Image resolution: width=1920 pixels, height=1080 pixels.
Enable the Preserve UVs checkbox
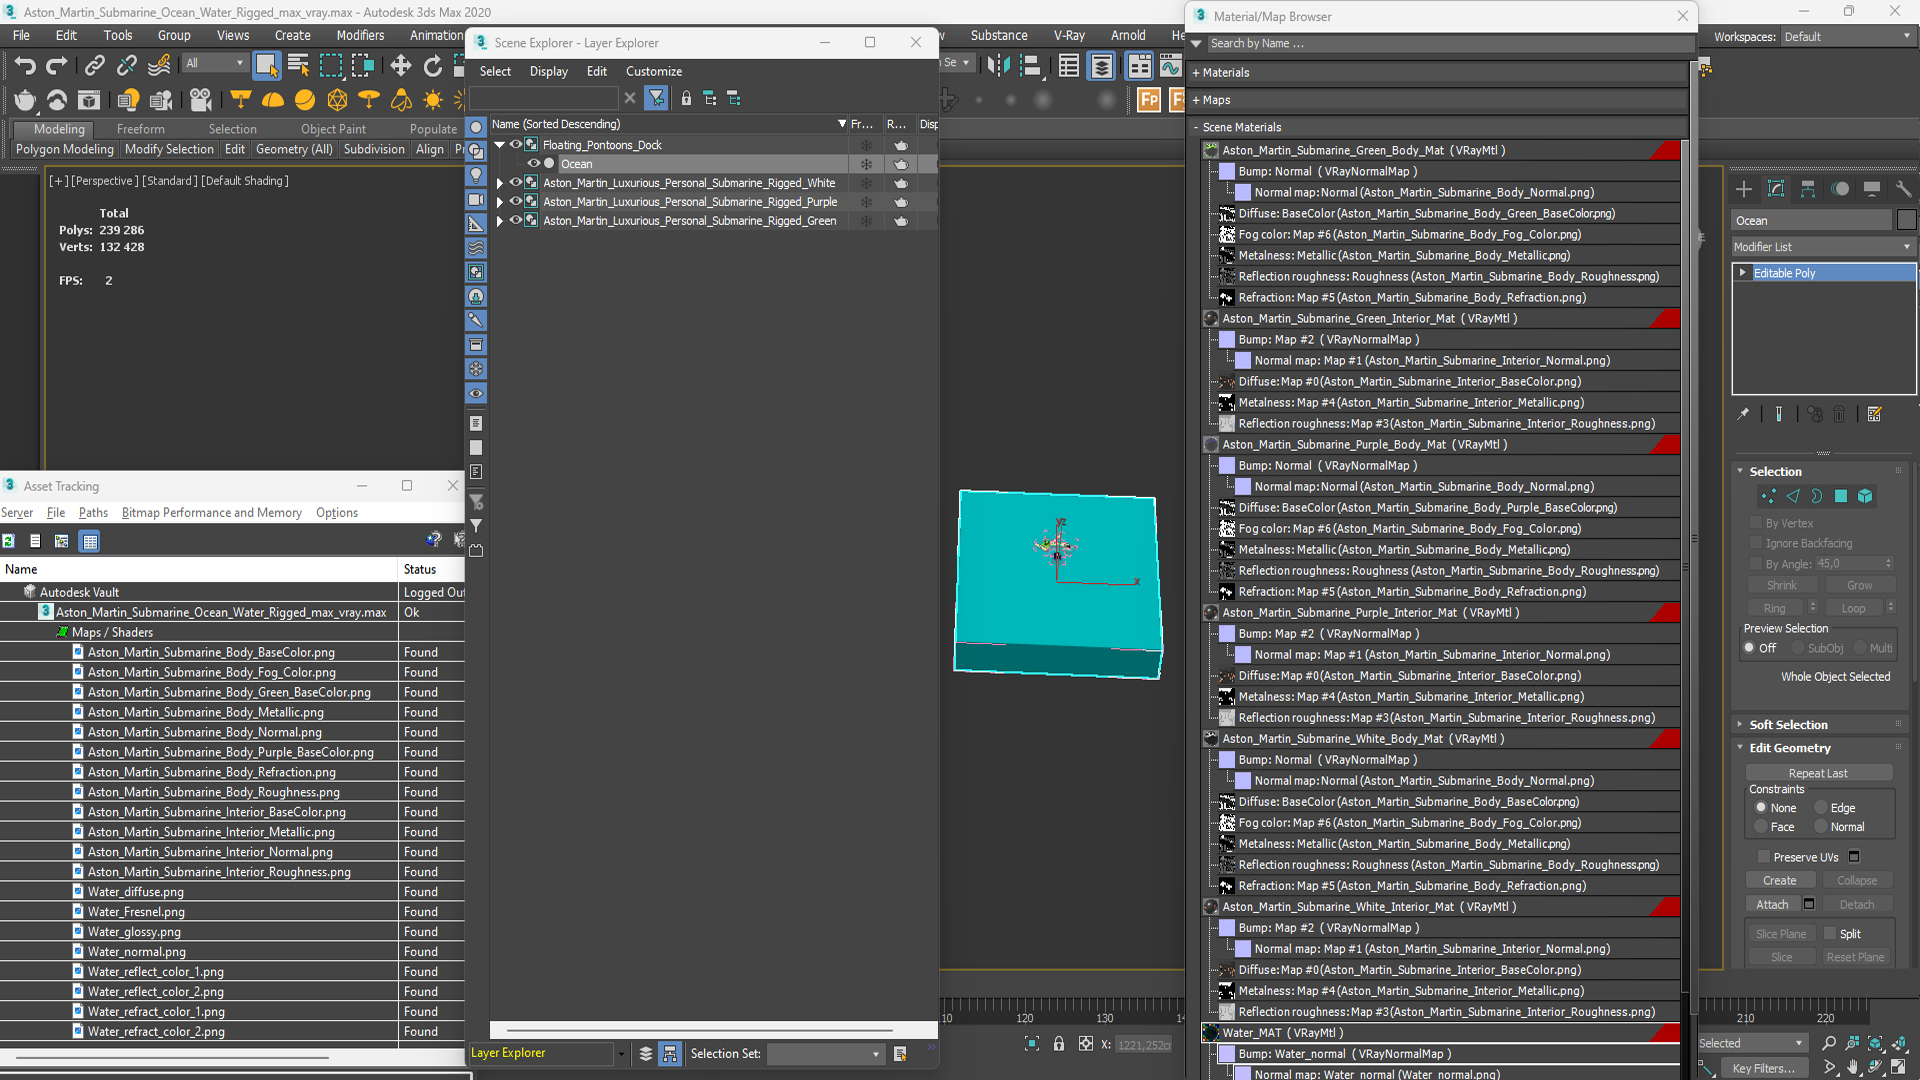pyautogui.click(x=1764, y=857)
